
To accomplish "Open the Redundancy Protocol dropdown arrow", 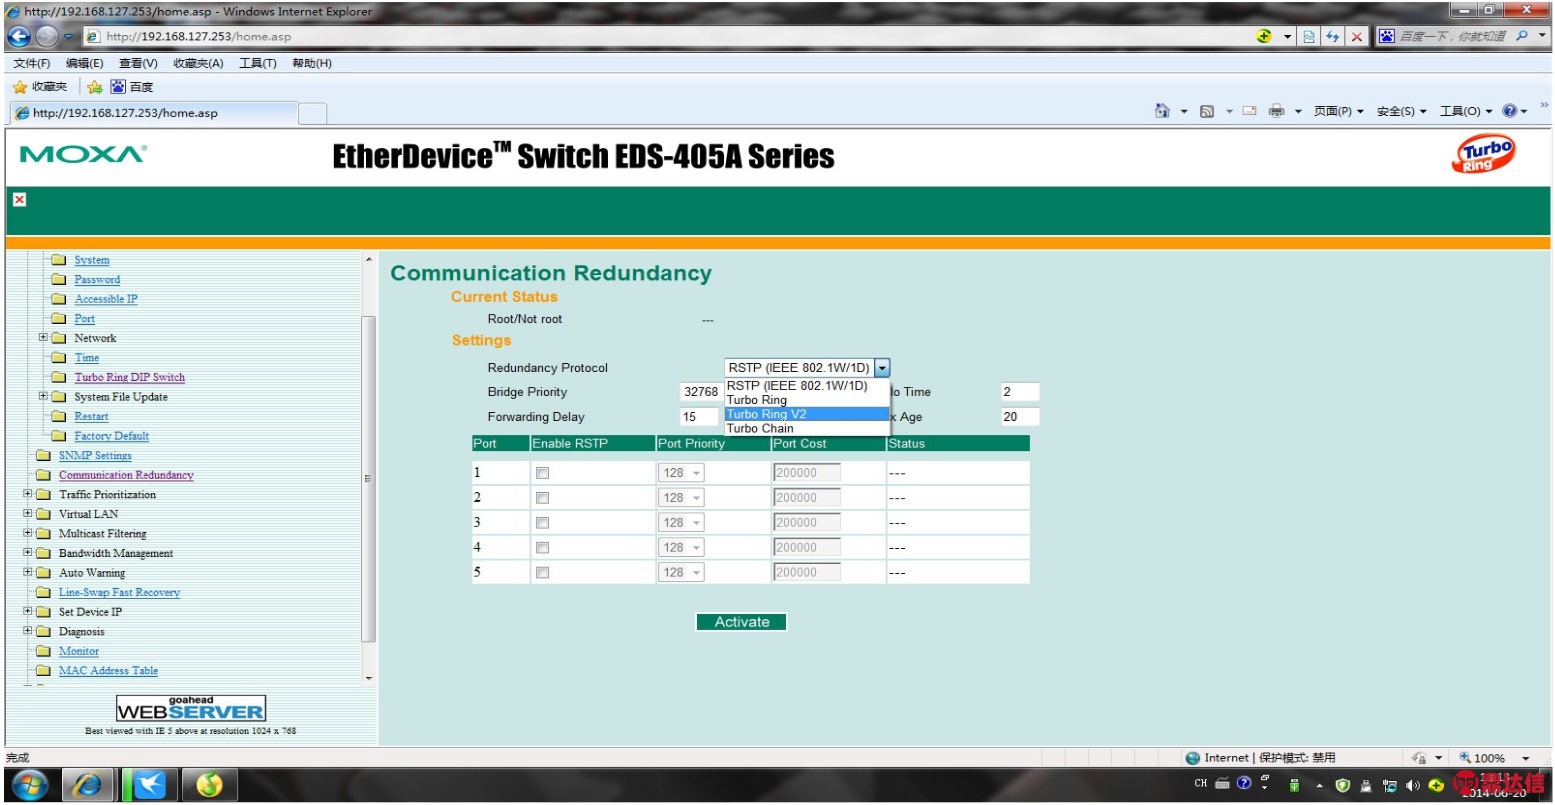I will point(882,368).
